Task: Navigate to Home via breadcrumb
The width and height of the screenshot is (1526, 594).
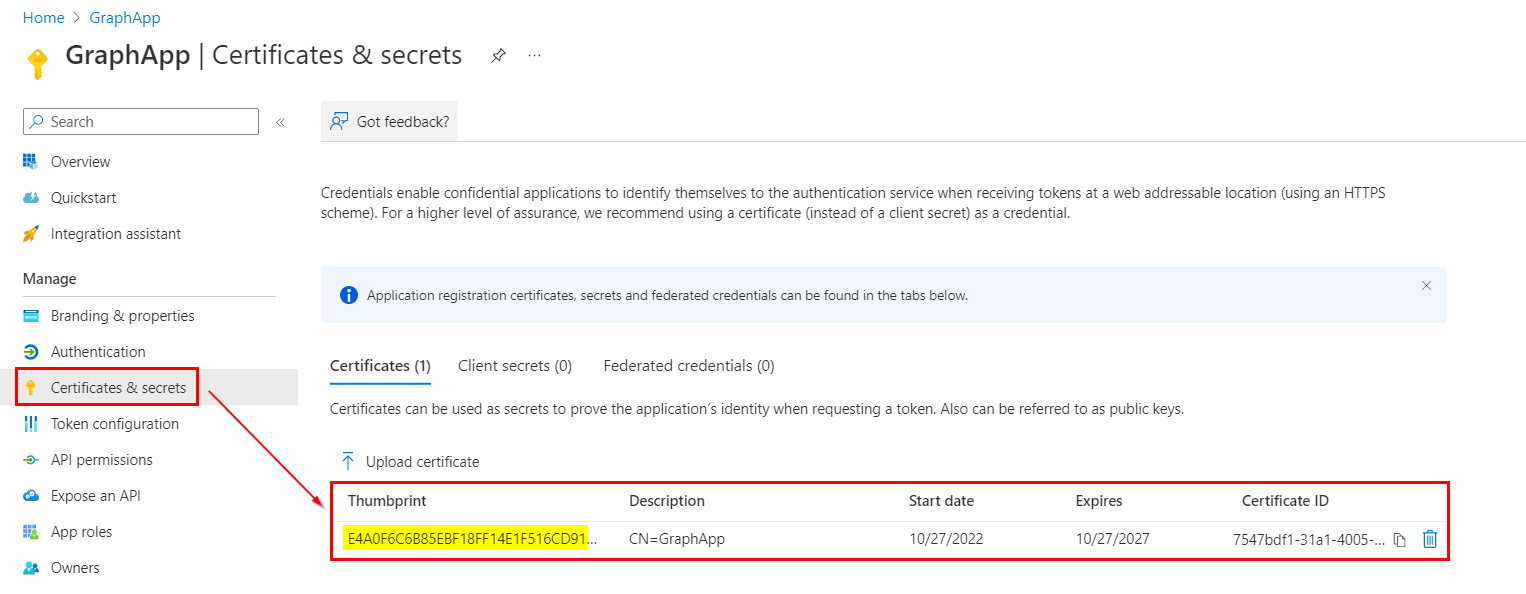Action: pyautogui.click(x=43, y=17)
